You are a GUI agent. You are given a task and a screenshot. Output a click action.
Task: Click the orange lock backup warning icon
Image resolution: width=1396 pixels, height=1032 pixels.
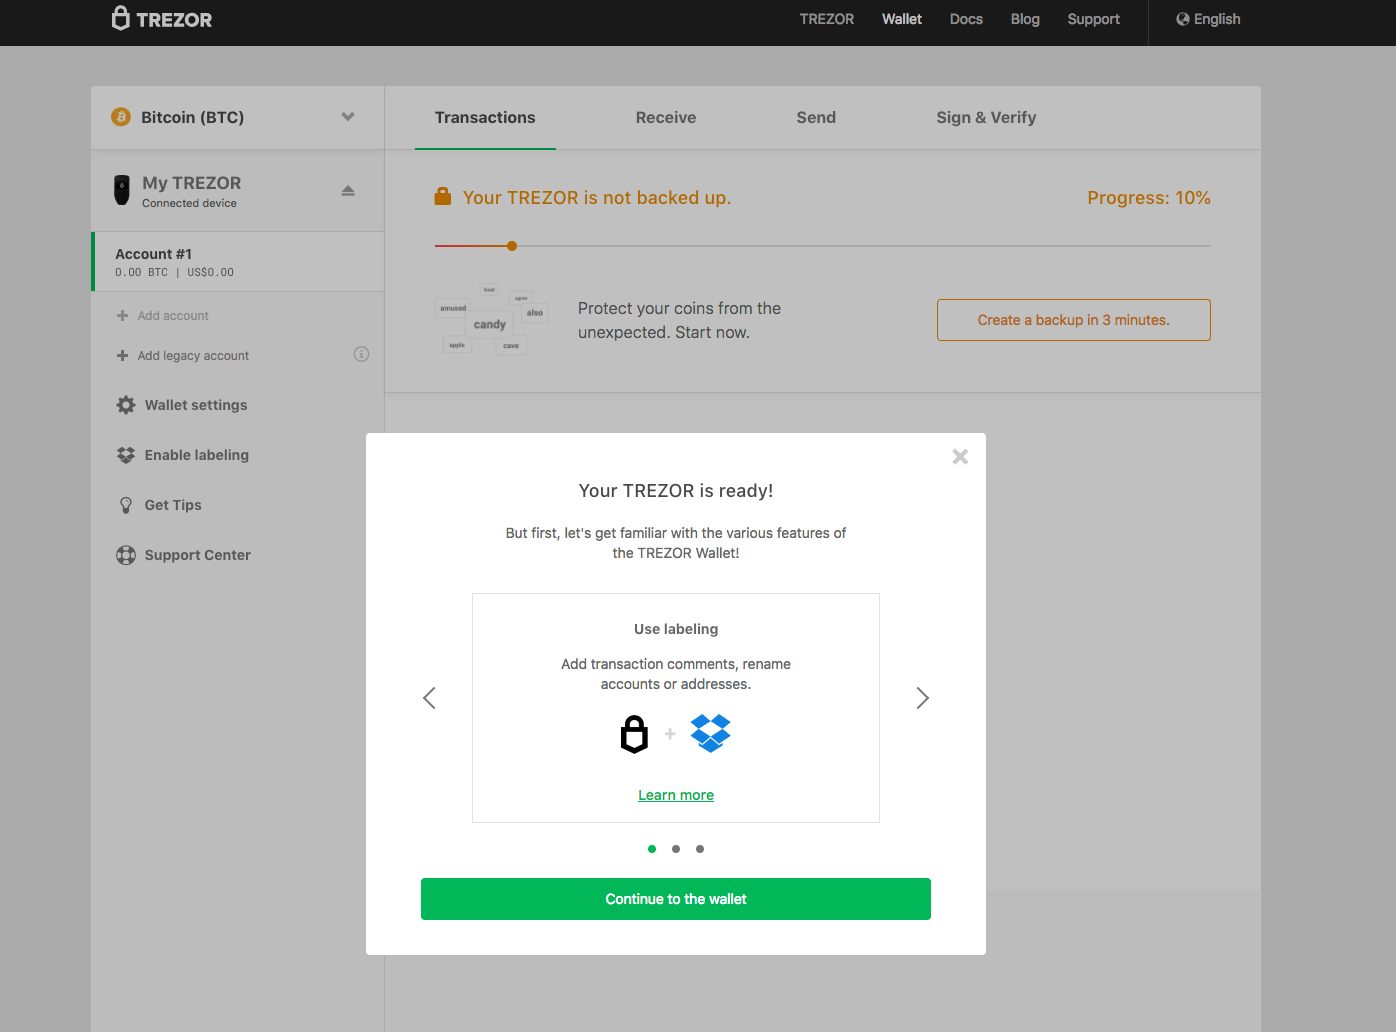[443, 196]
